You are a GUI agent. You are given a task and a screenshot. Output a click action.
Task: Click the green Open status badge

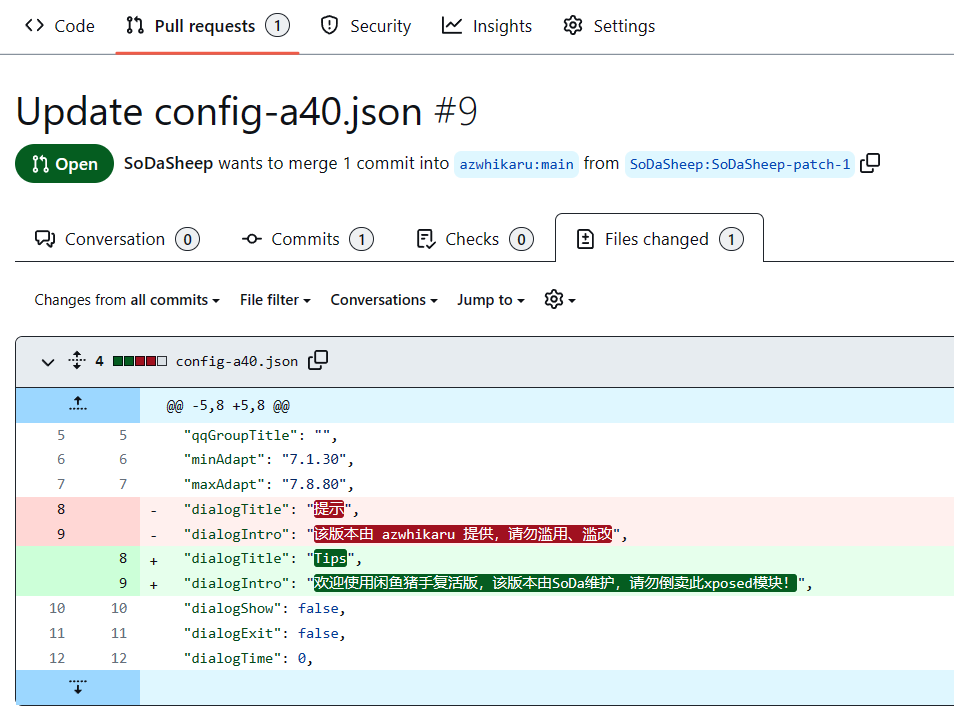pyautogui.click(x=64, y=164)
